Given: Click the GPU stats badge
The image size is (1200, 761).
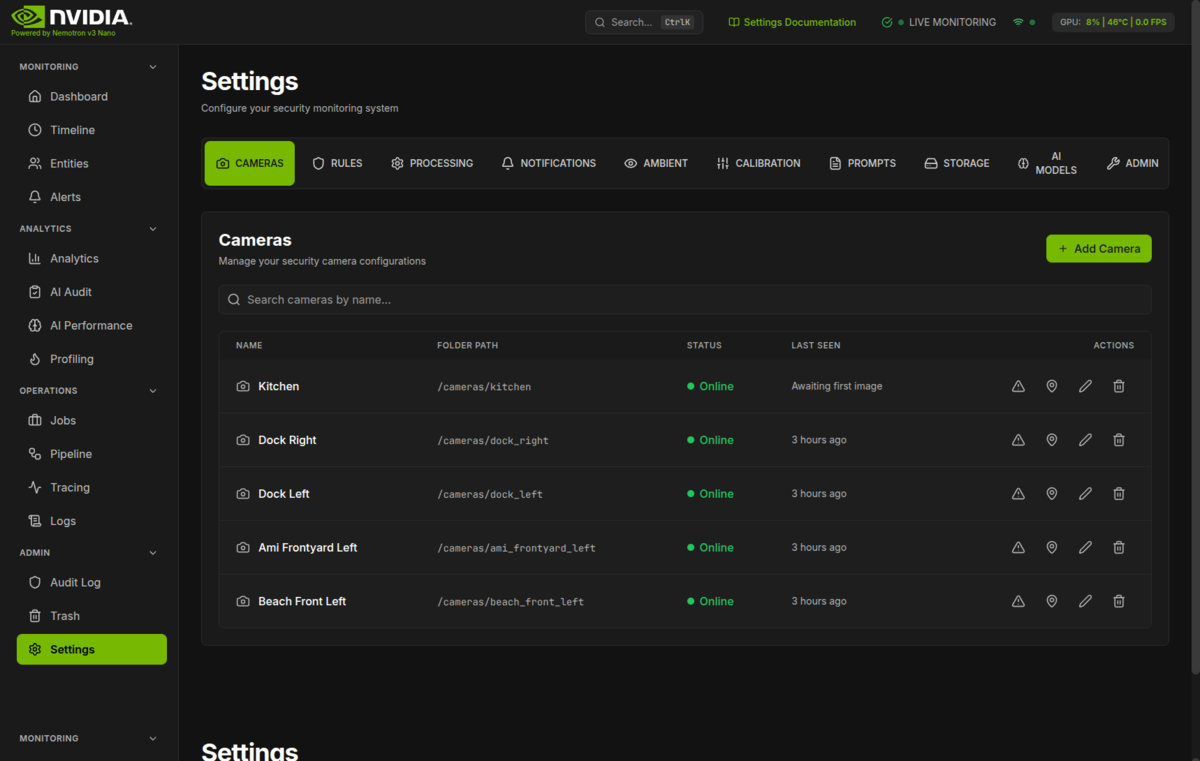Looking at the screenshot, I should (1113, 21).
